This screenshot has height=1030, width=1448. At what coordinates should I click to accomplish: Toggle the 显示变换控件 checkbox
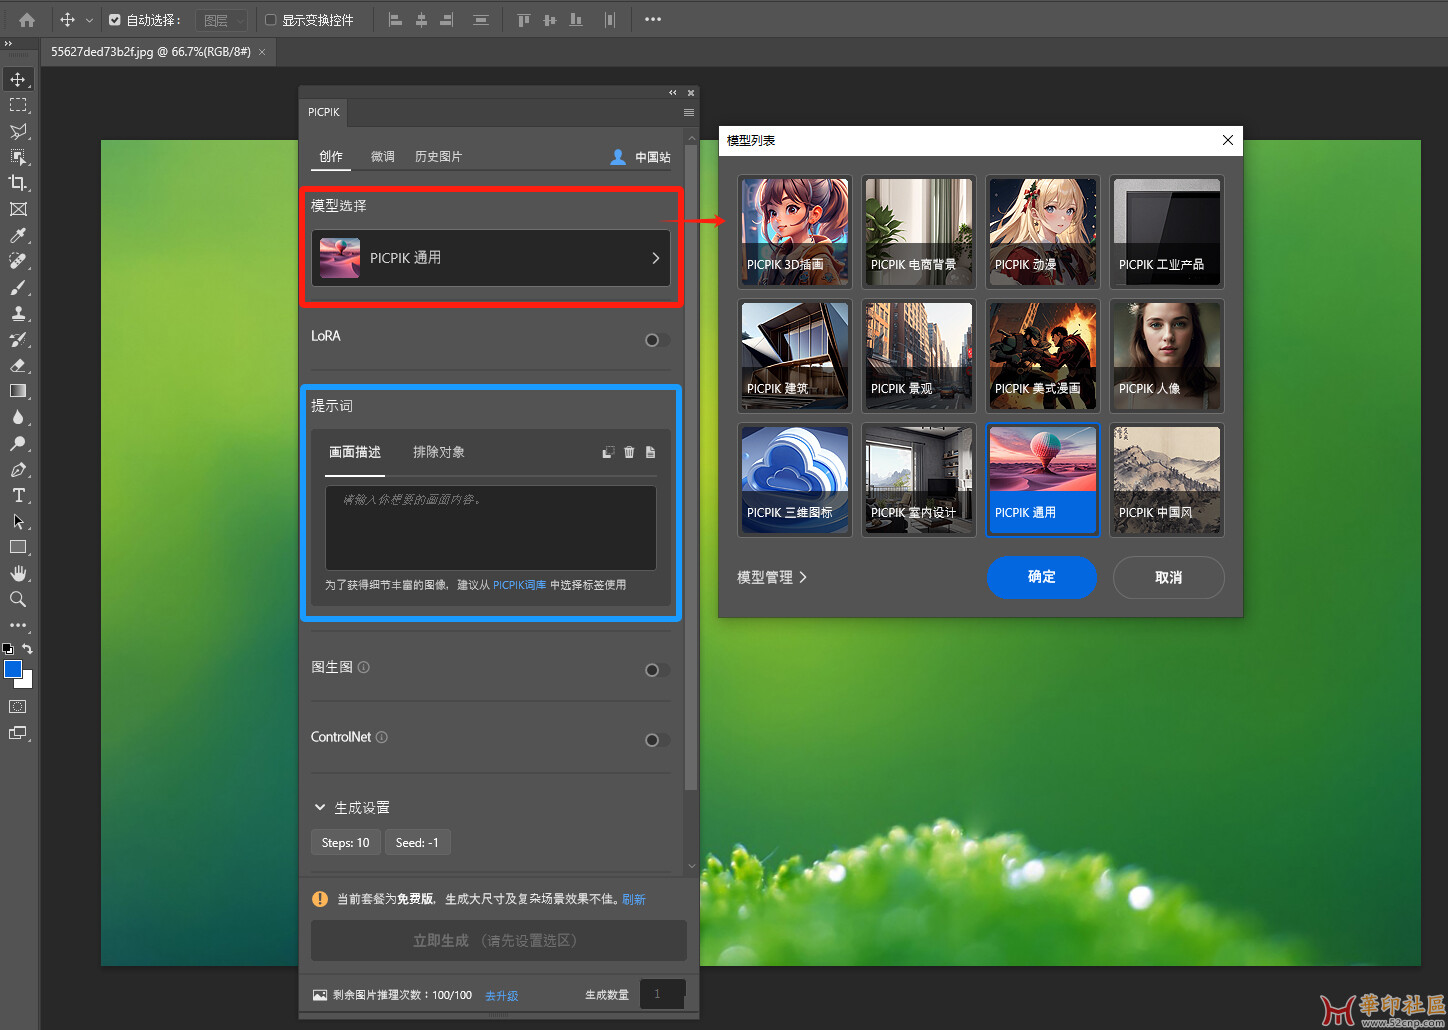click(x=270, y=19)
